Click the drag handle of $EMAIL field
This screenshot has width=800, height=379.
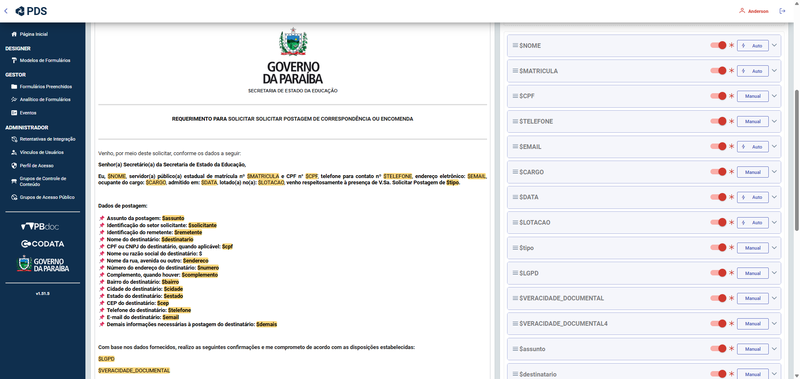(x=515, y=146)
